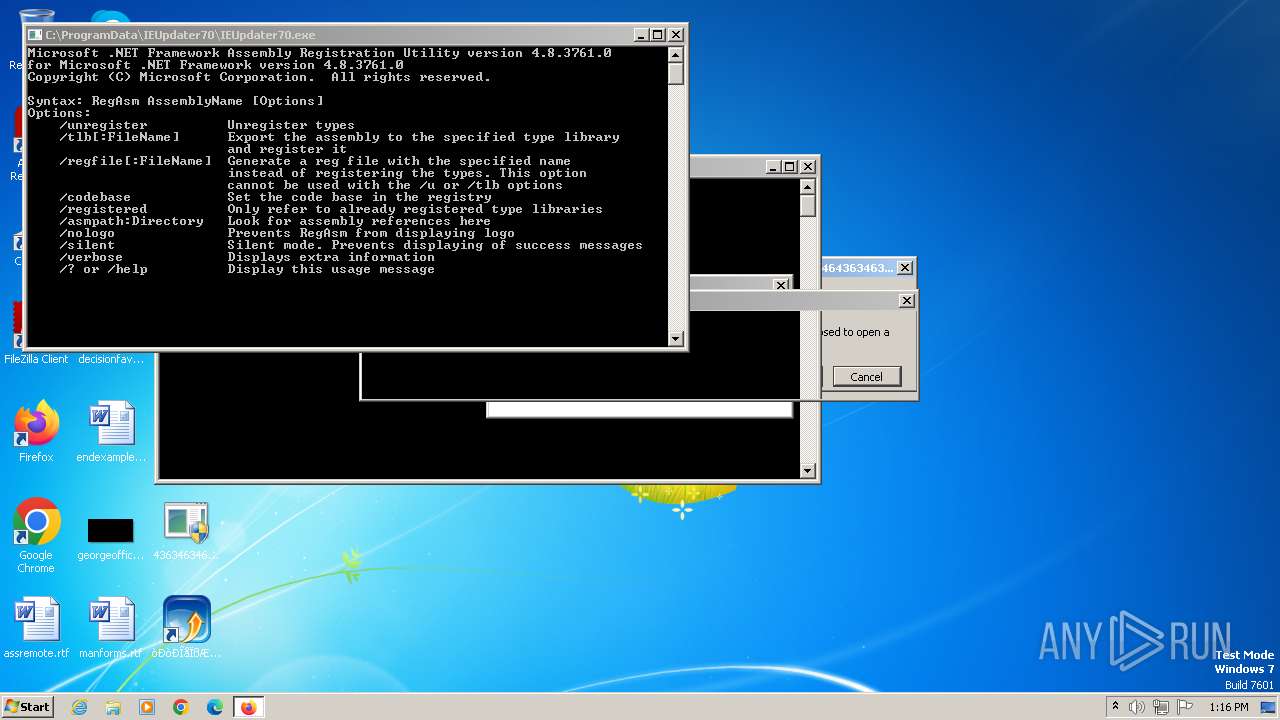Show hidden tray icons arrow
1280x720 pixels.
coord(1115,706)
